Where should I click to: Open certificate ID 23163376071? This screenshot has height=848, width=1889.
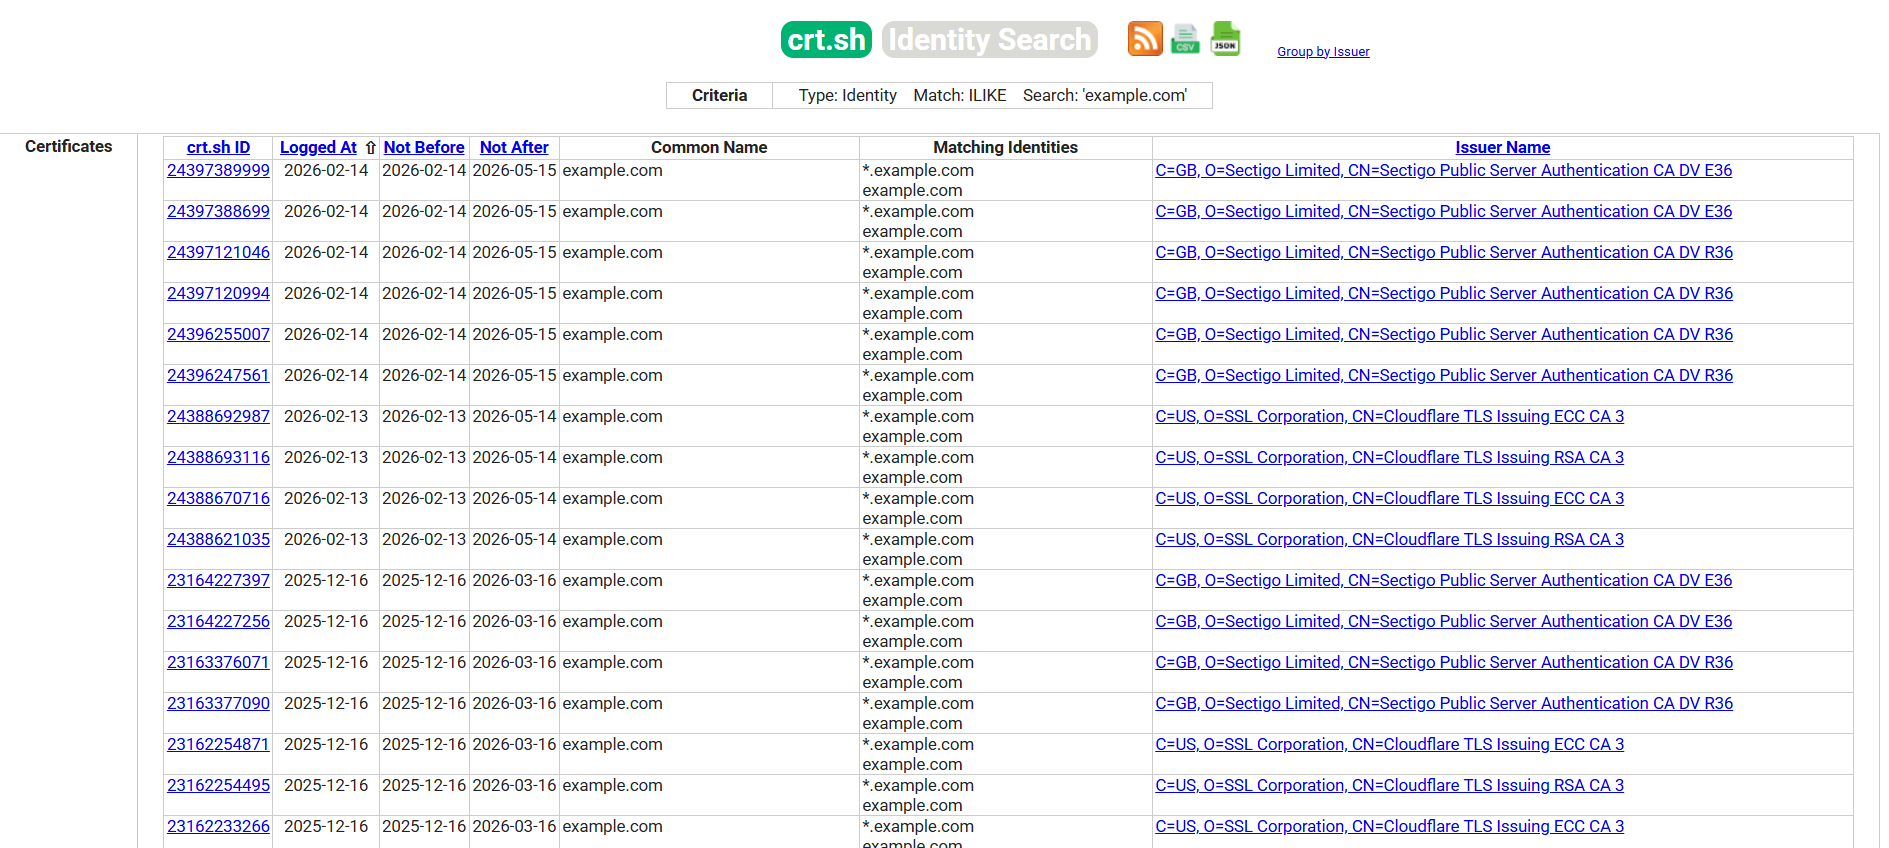coord(218,662)
